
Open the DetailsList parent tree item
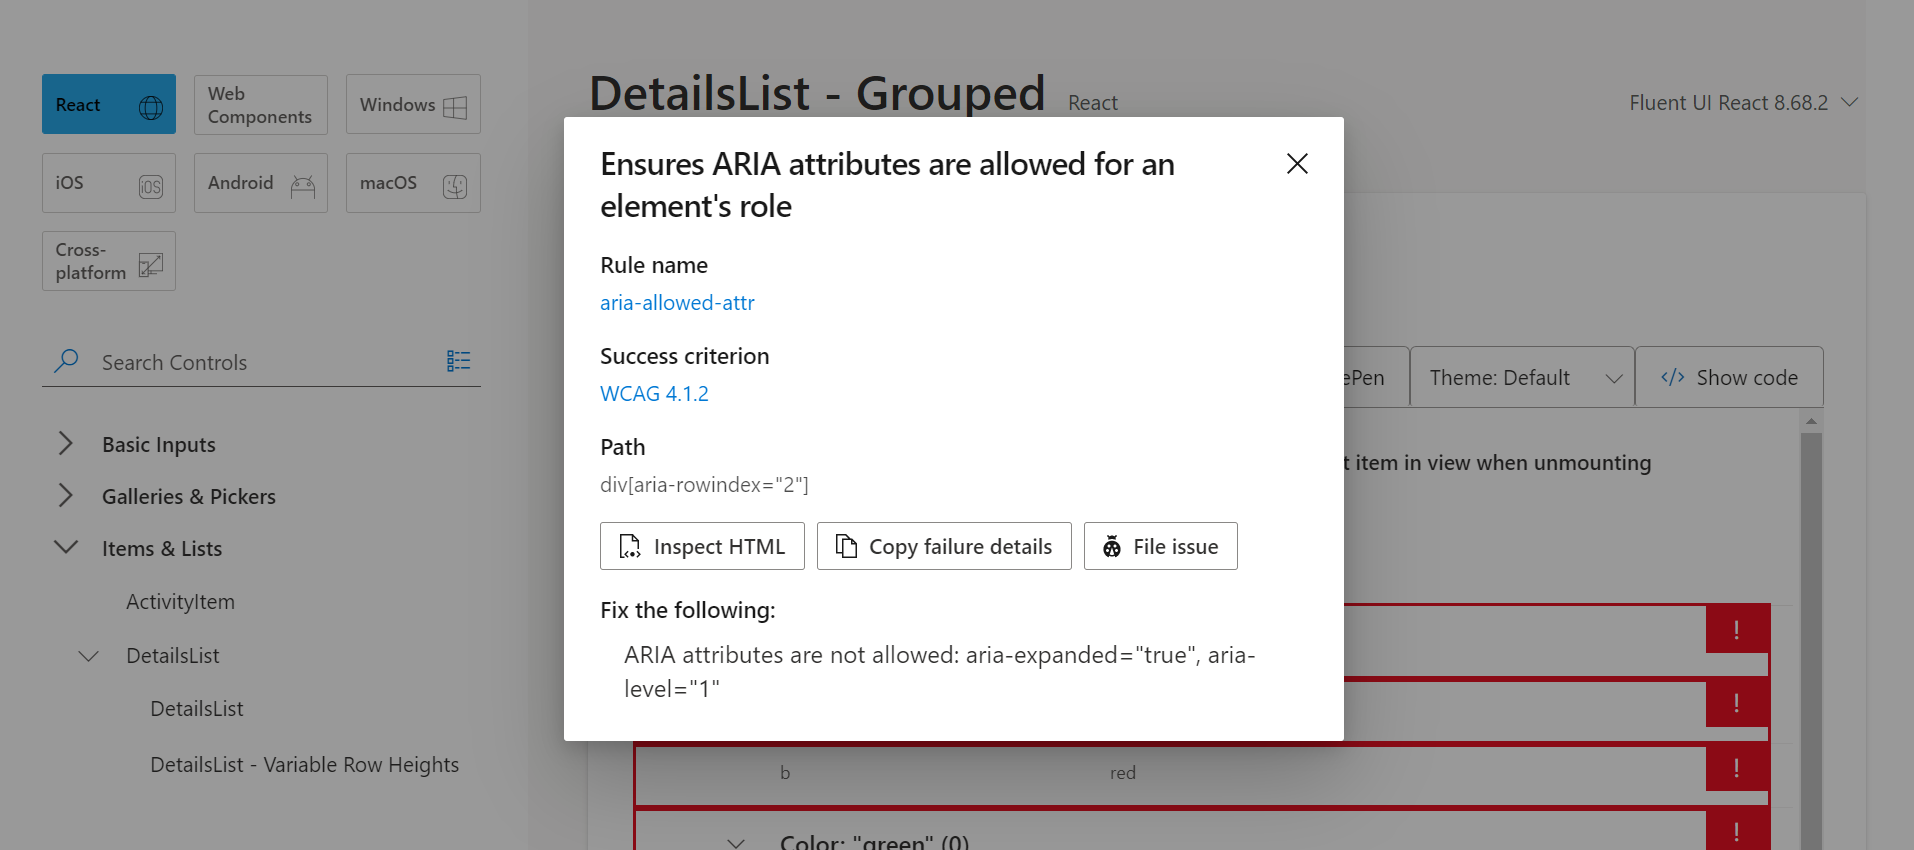pos(173,656)
